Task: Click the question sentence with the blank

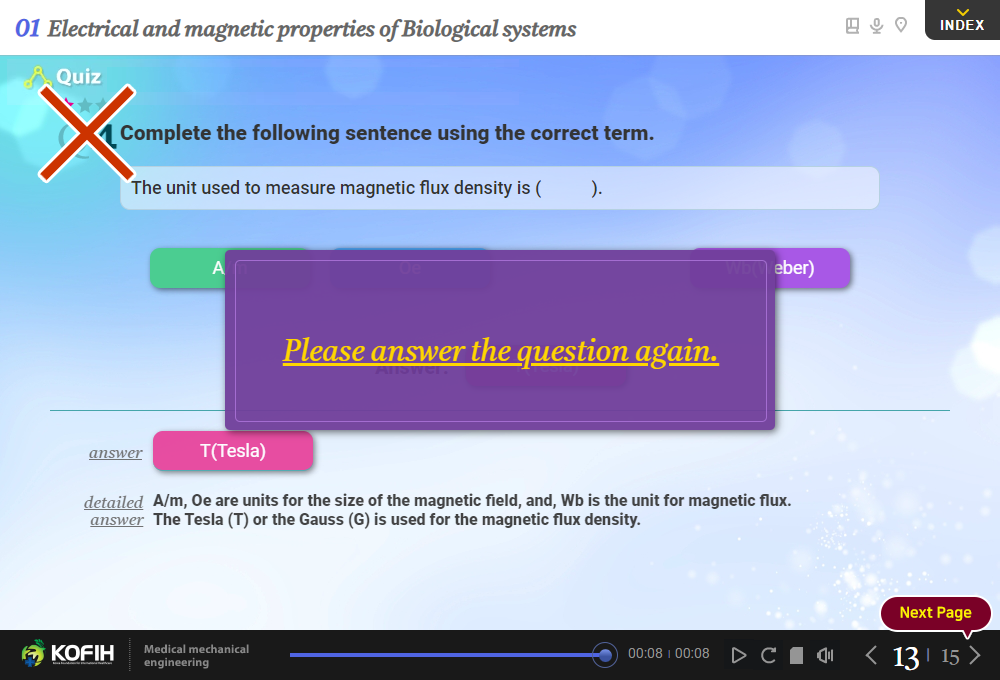Action: tap(499, 188)
